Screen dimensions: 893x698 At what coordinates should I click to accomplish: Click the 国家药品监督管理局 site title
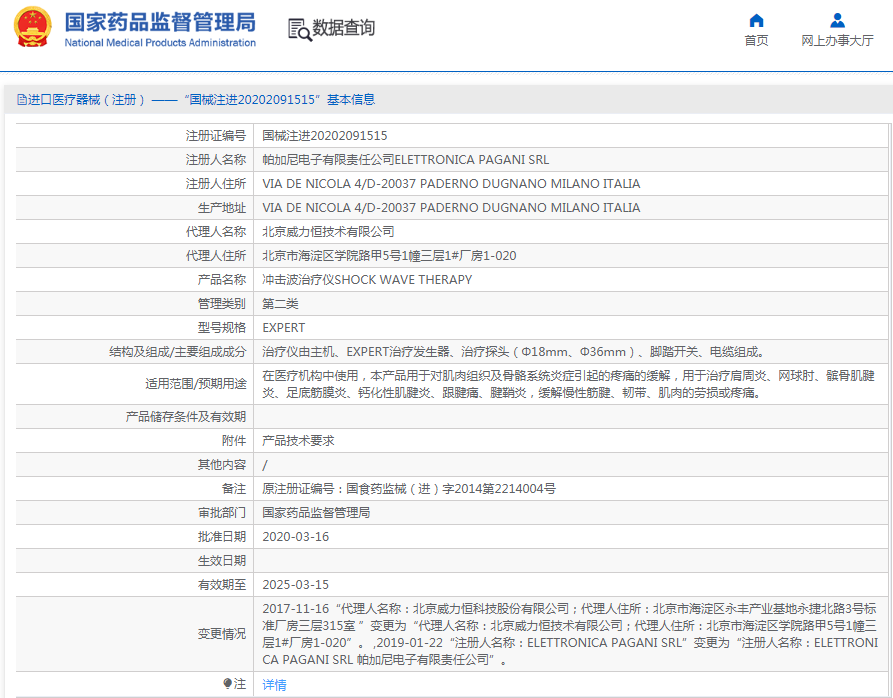[159, 22]
